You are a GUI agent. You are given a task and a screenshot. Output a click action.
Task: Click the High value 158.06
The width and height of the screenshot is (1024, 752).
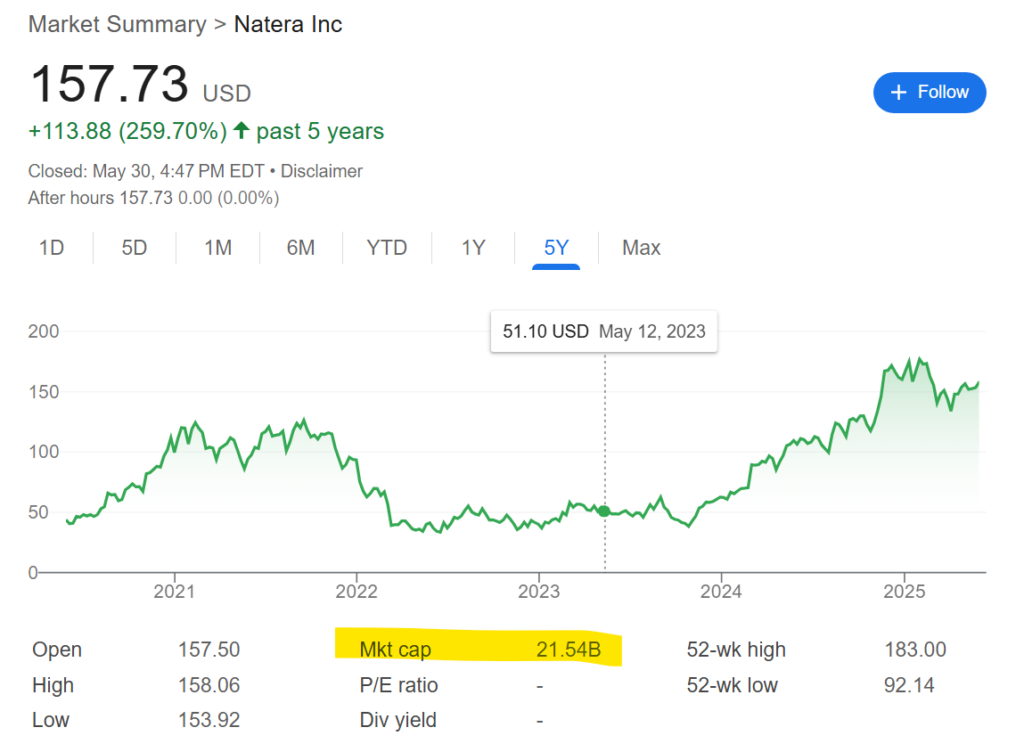pos(209,685)
